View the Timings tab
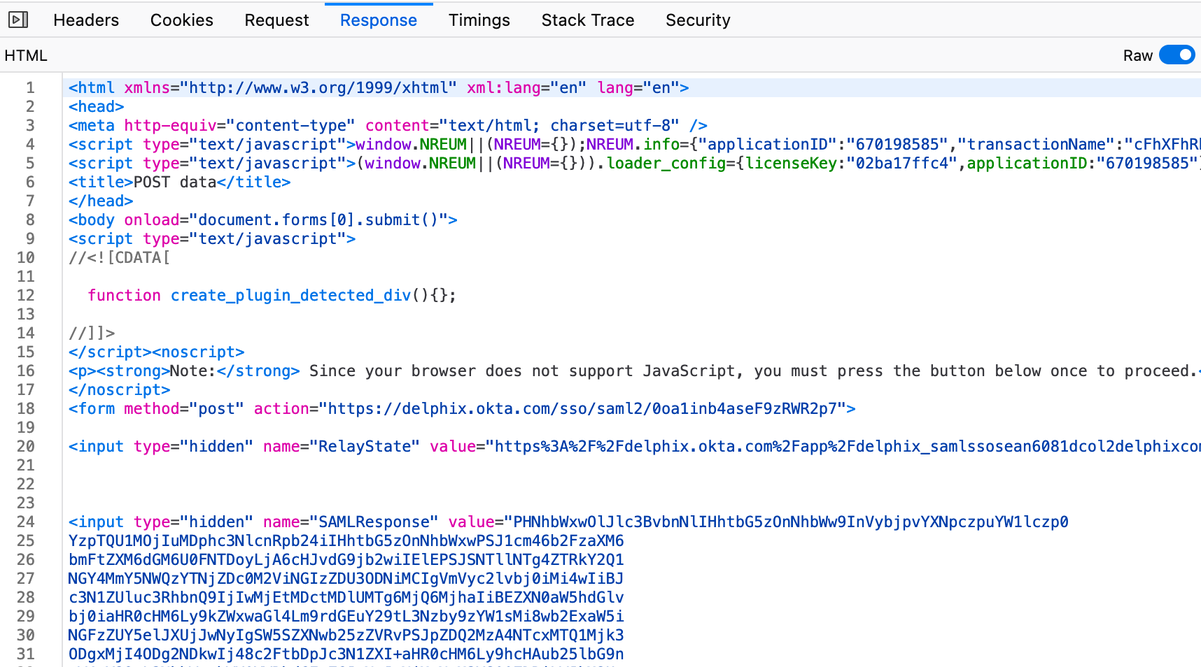 coord(479,20)
